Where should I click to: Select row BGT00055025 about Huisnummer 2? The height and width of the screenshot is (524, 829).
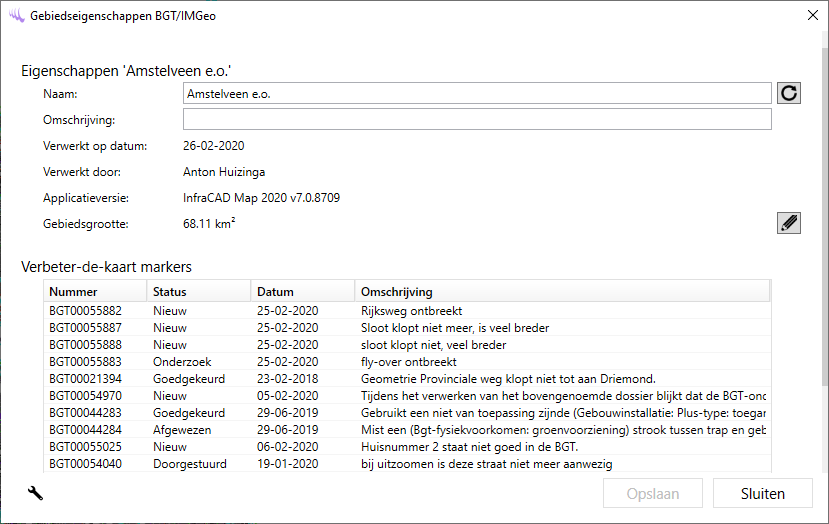pyautogui.click(x=406, y=447)
